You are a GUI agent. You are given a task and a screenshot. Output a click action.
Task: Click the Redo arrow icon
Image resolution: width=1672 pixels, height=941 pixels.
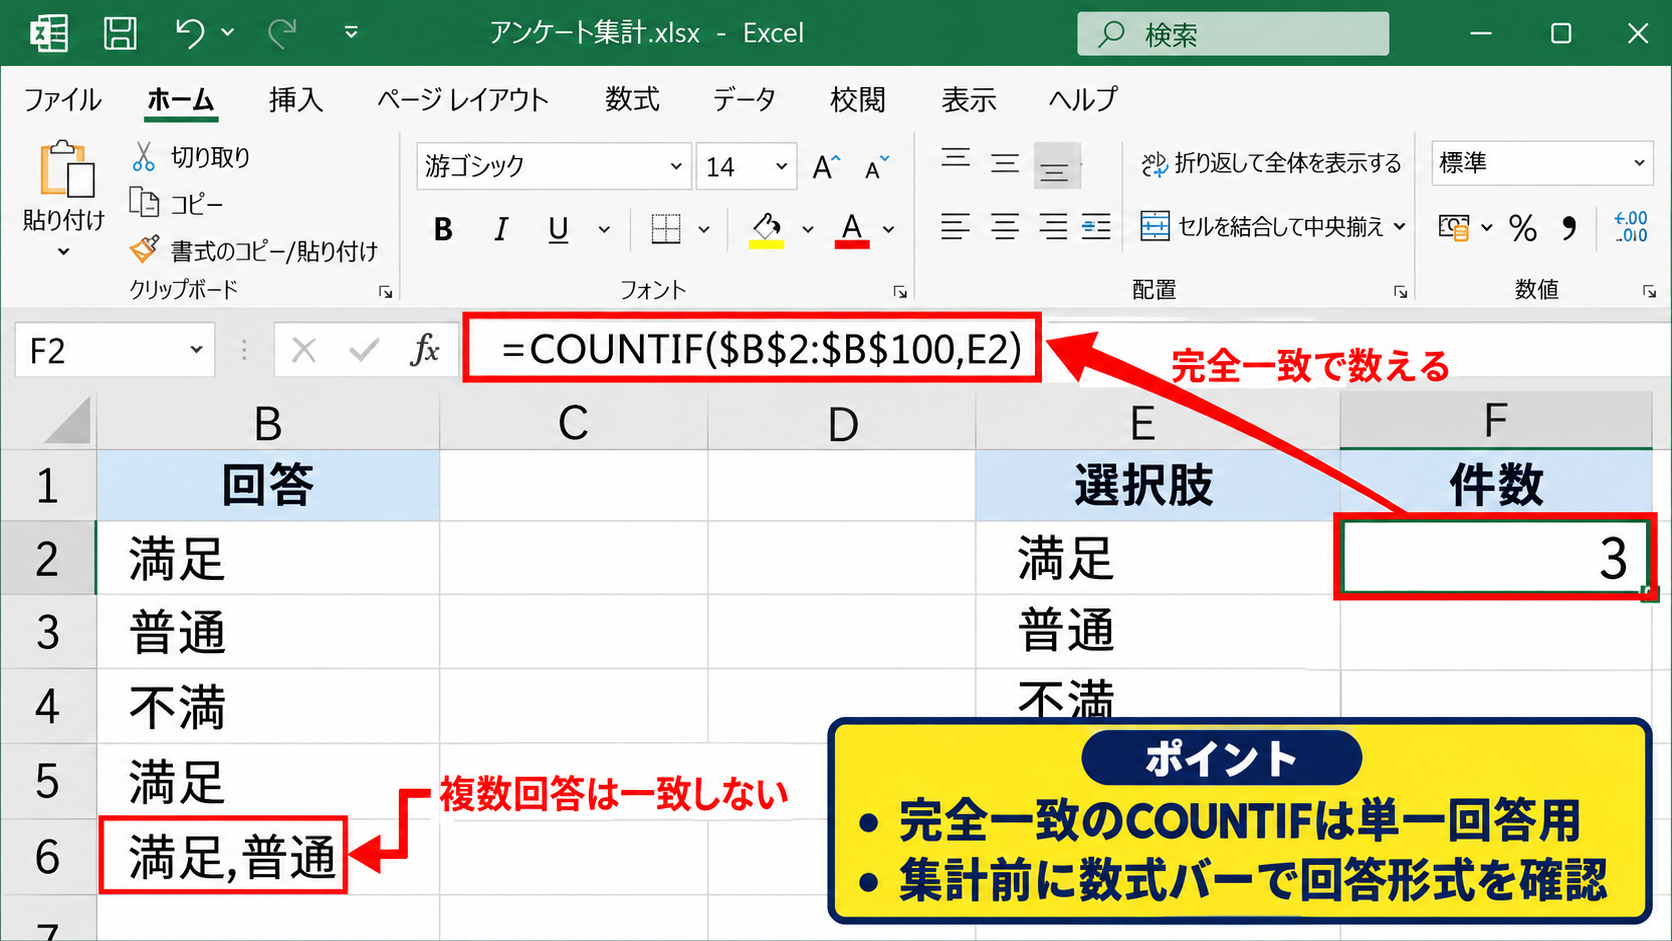pyautogui.click(x=283, y=33)
